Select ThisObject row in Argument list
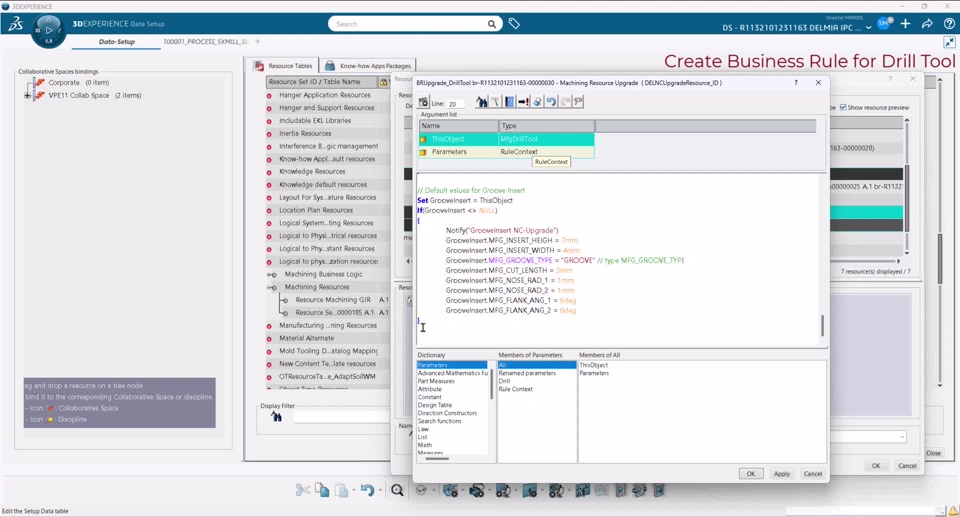The height and width of the screenshot is (517, 960). tap(506, 139)
